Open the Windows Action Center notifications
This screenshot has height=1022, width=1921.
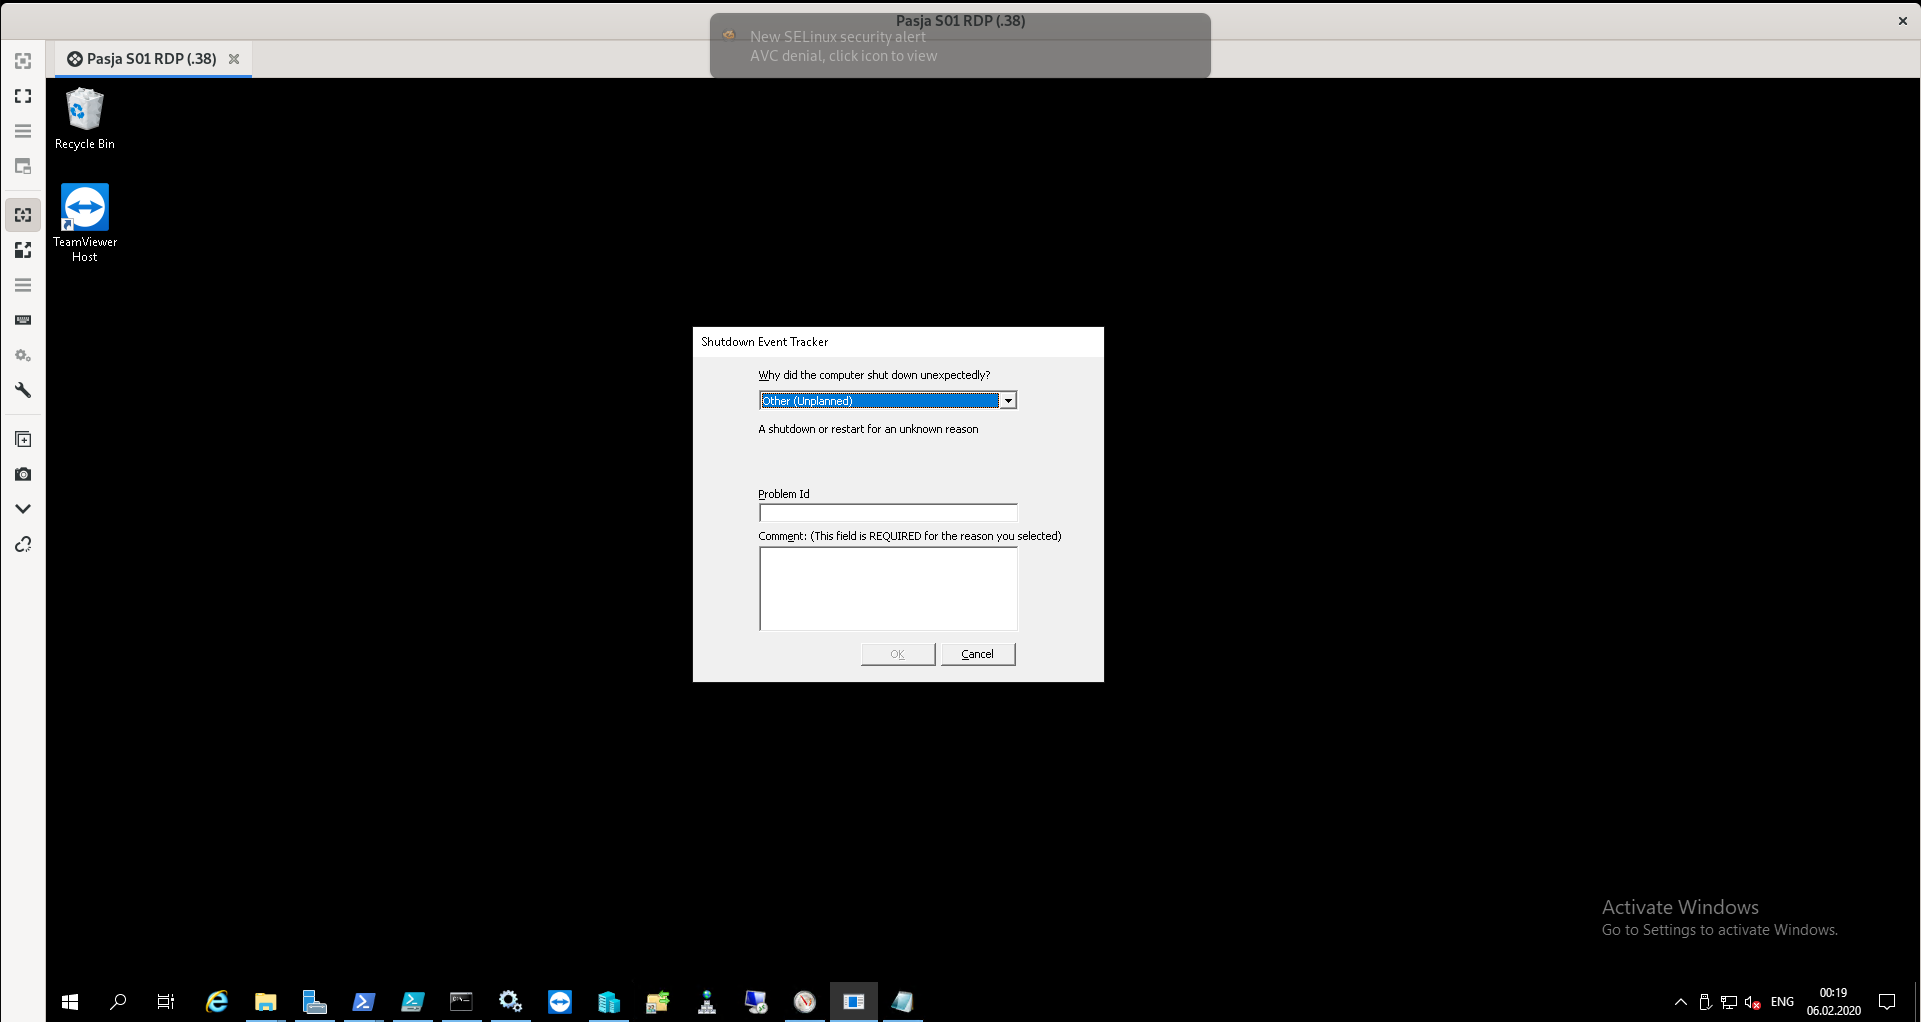(1887, 1002)
